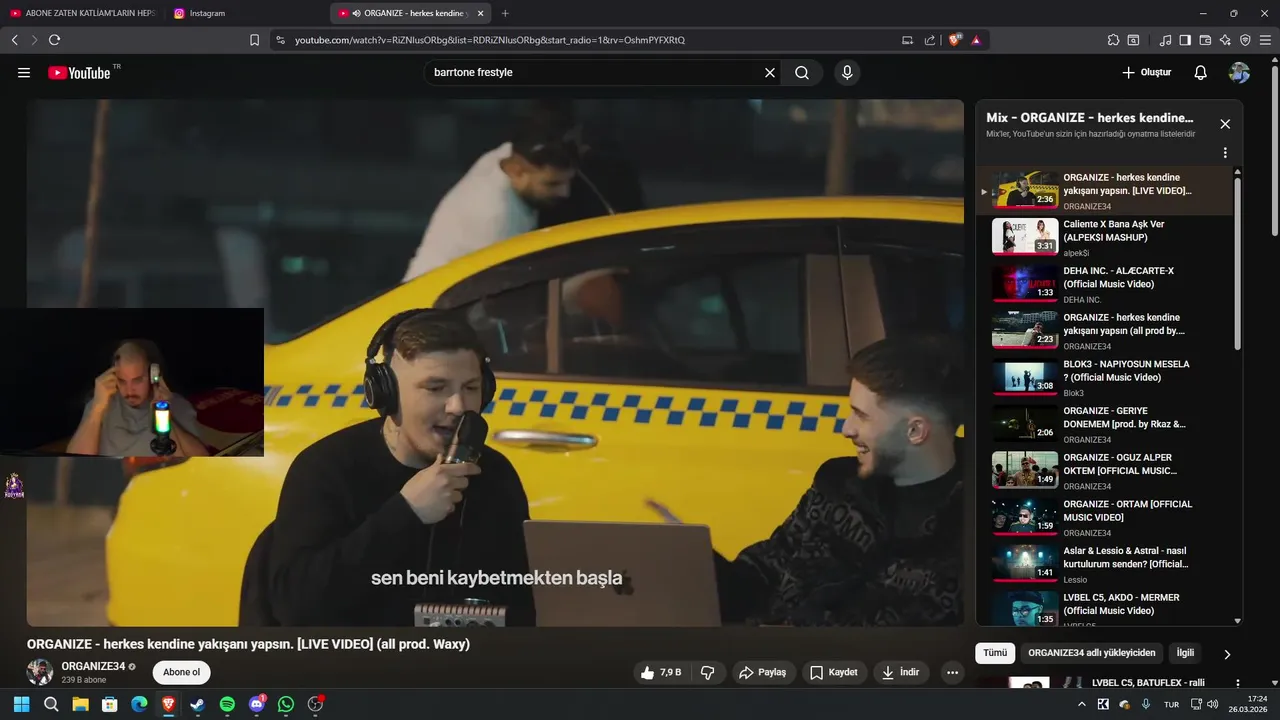Play ORGANIZE - GERIYE DONEMEM from the mix
Image resolution: width=1280 pixels, height=720 pixels.
1105,424
